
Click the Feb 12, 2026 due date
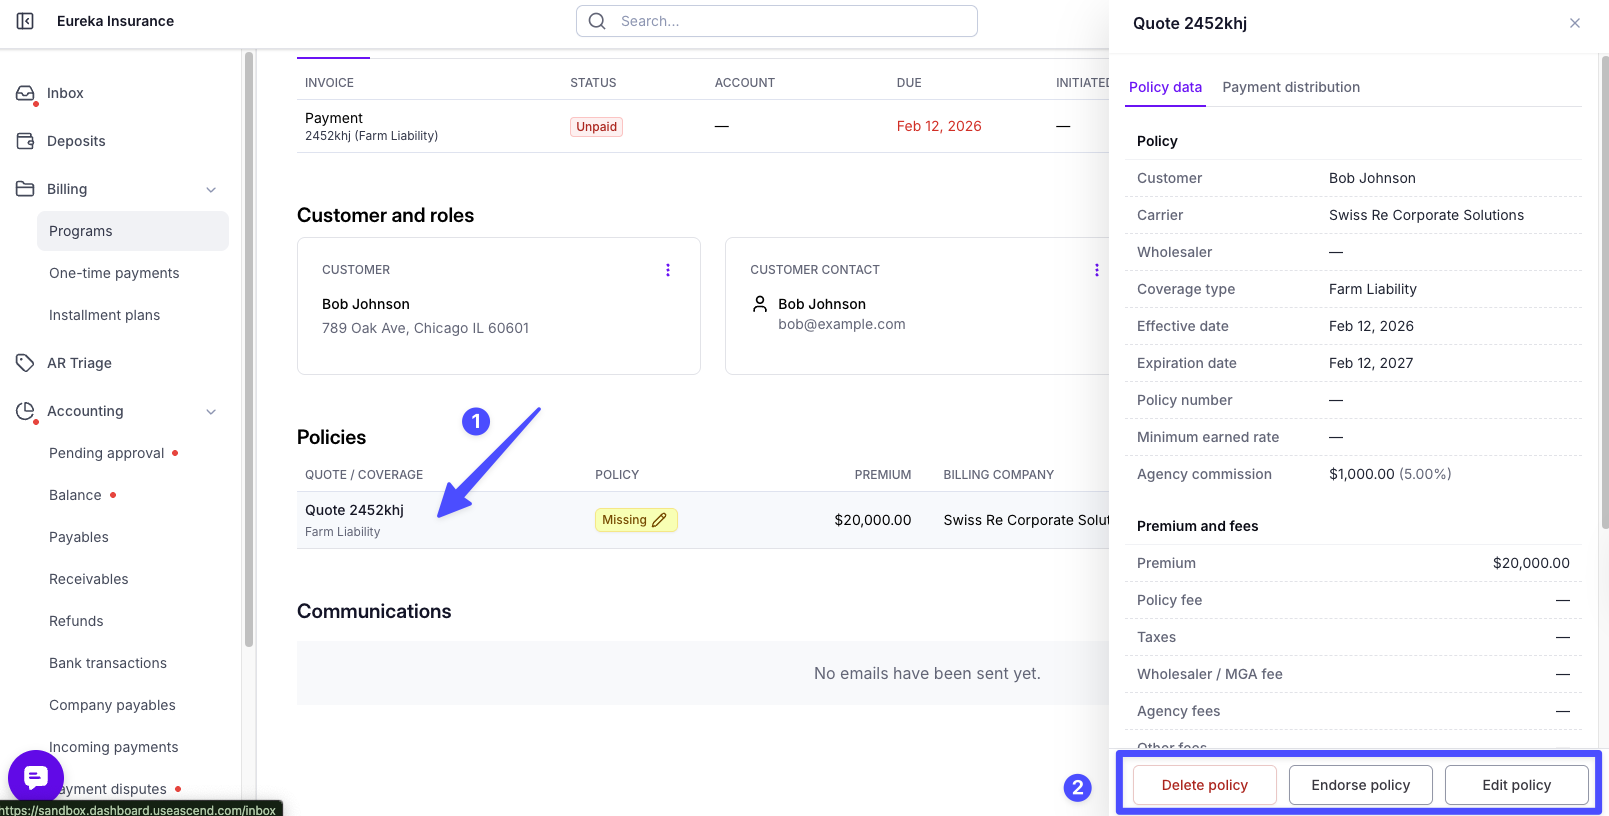tap(939, 126)
